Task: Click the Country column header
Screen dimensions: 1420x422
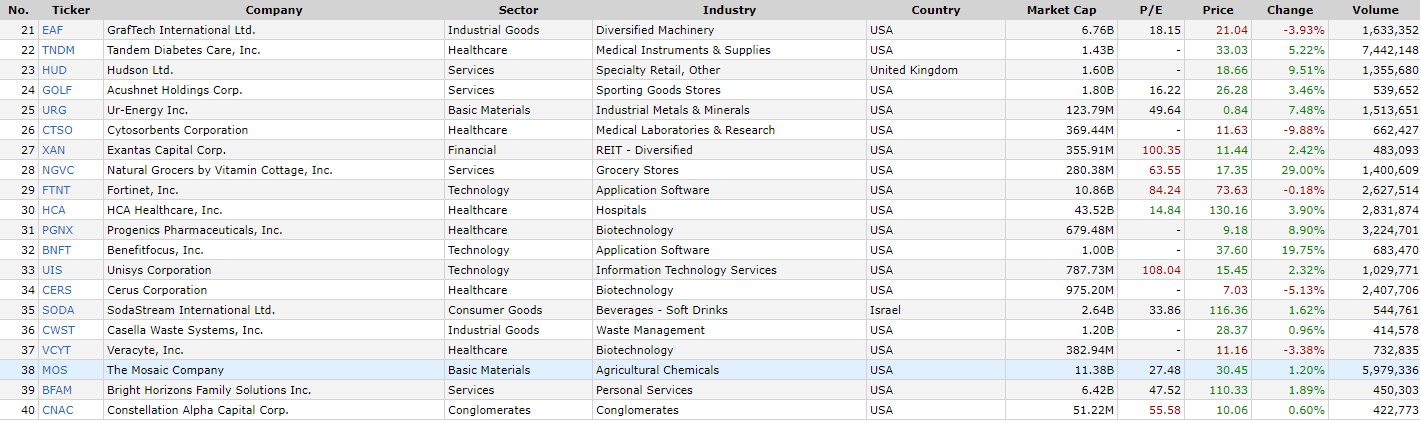Action: [935, 10]
